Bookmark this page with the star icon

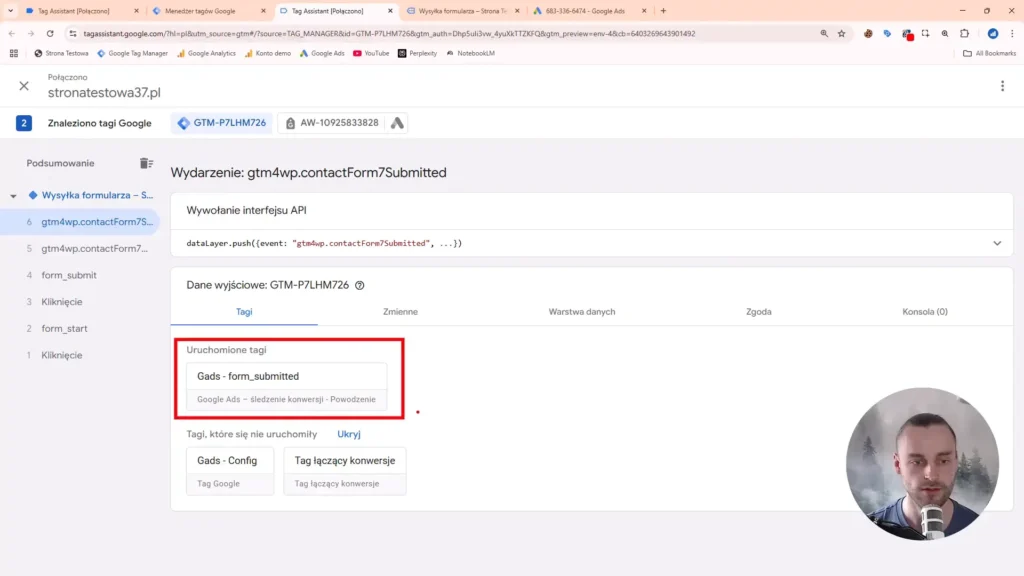coord(842,33)
